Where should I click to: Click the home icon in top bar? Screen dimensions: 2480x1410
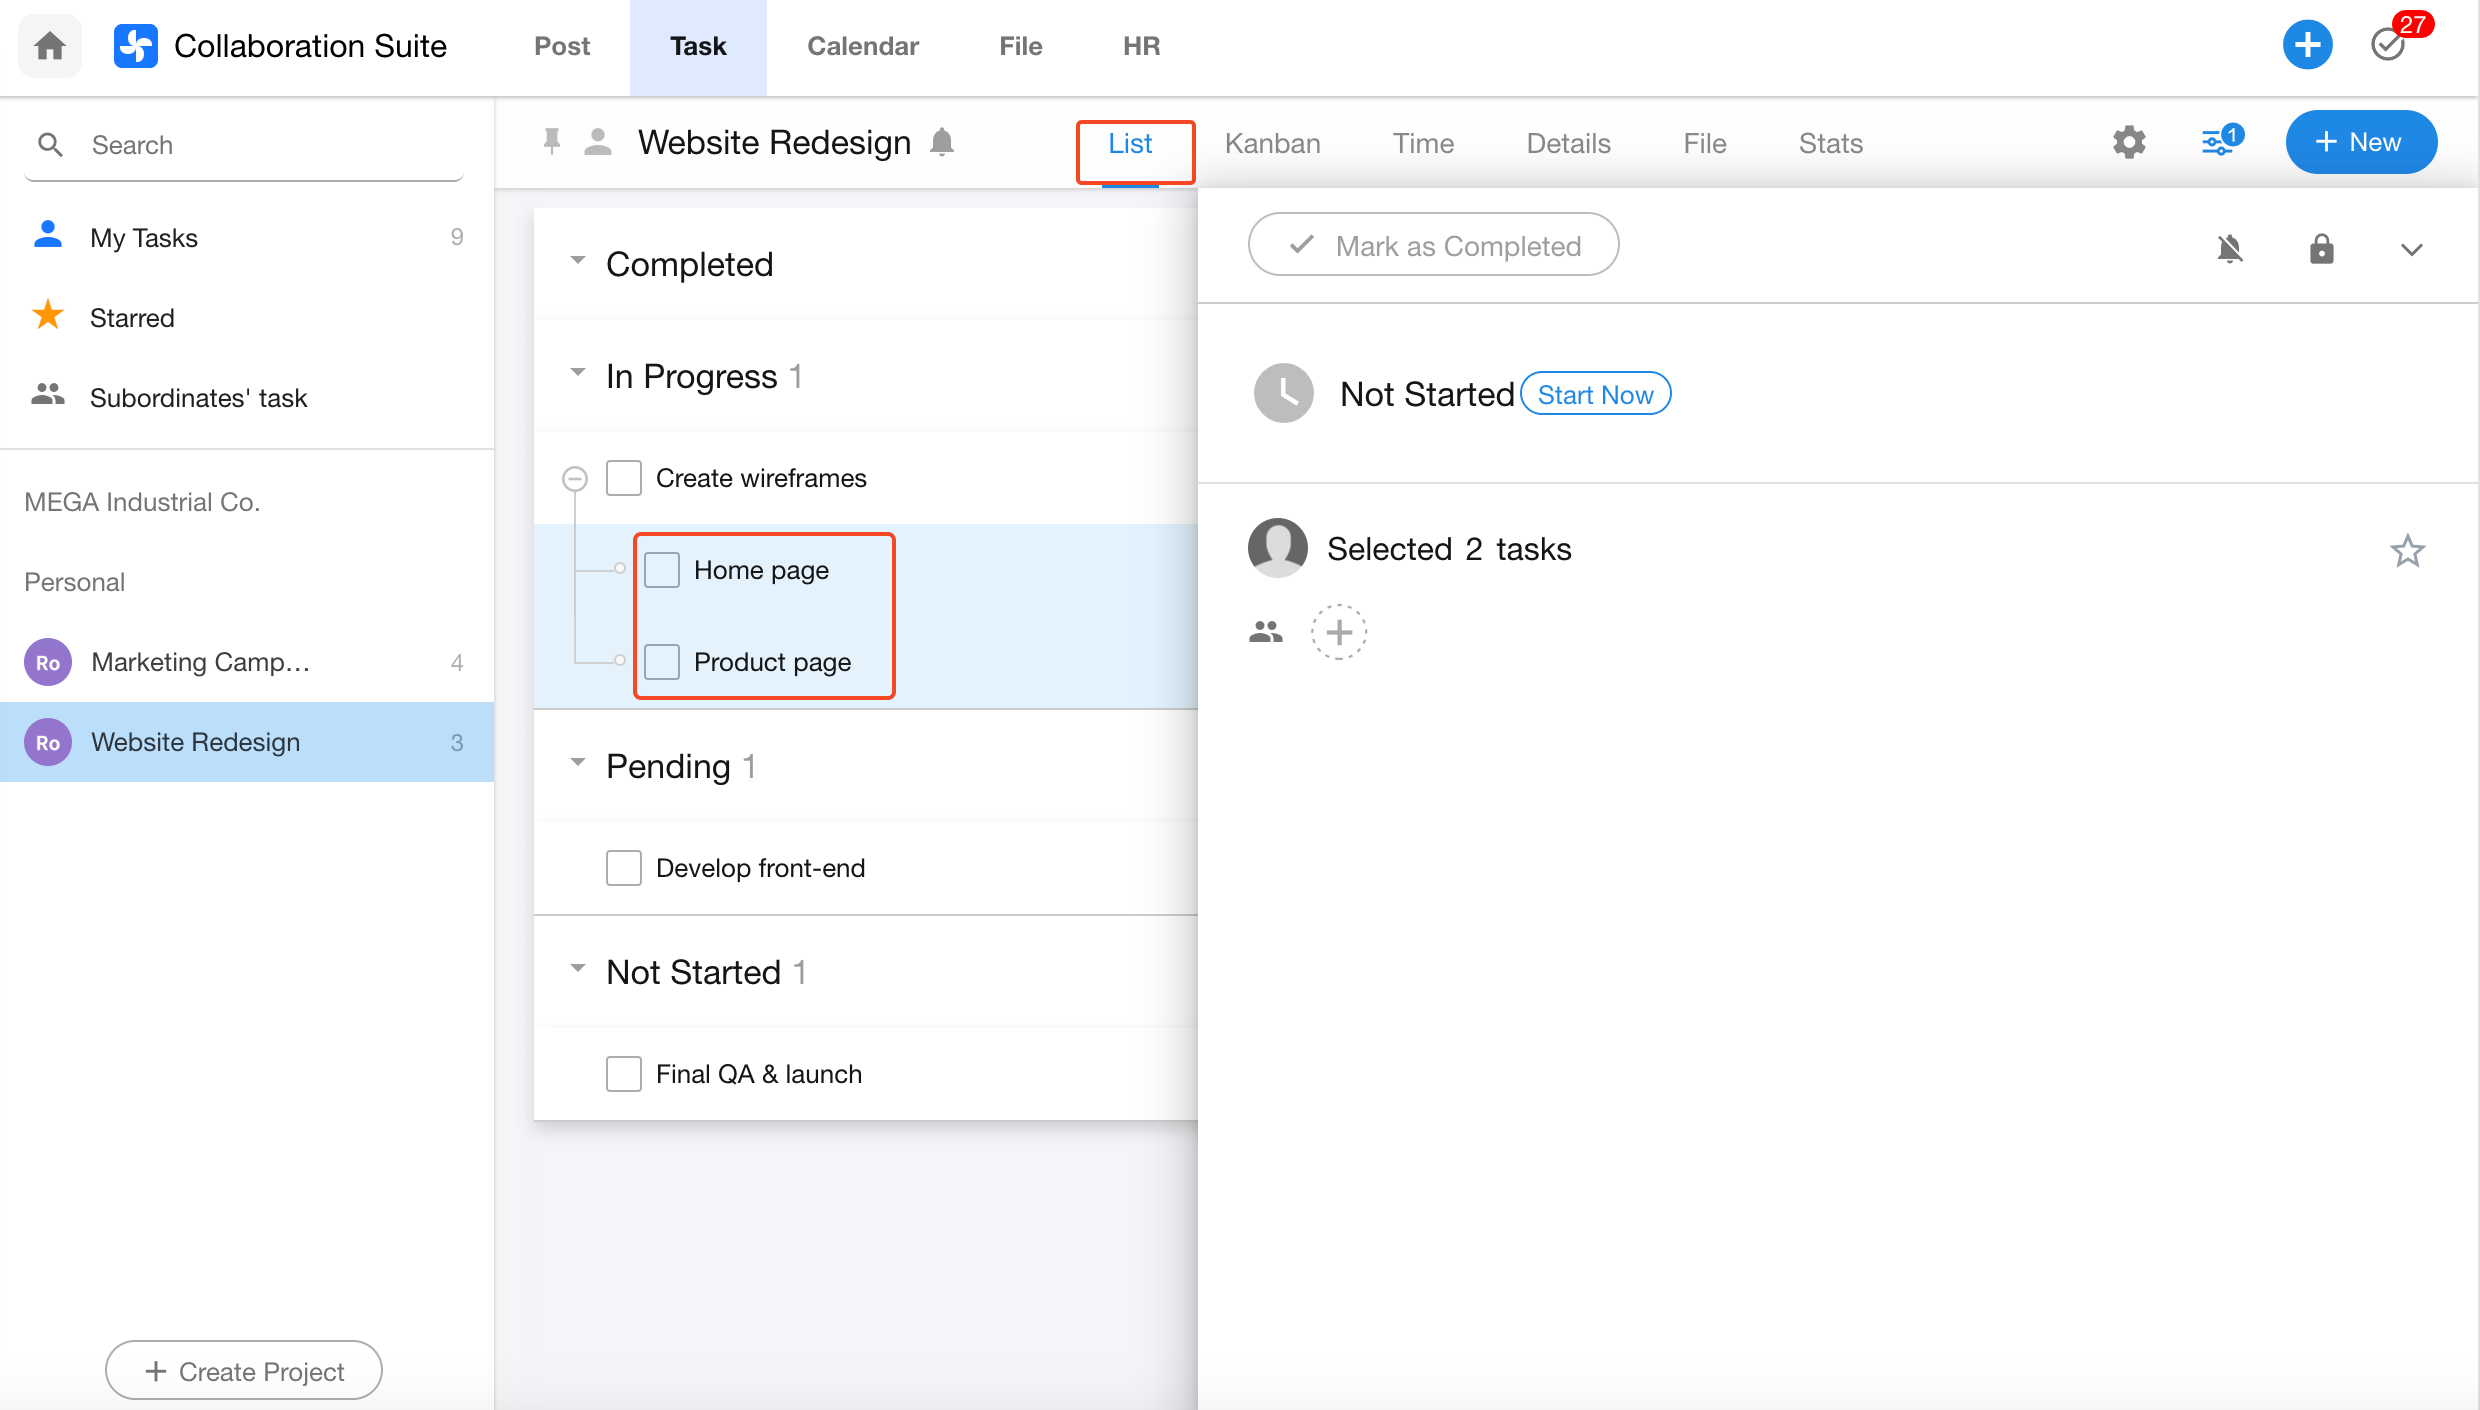[x=49, y=46]
